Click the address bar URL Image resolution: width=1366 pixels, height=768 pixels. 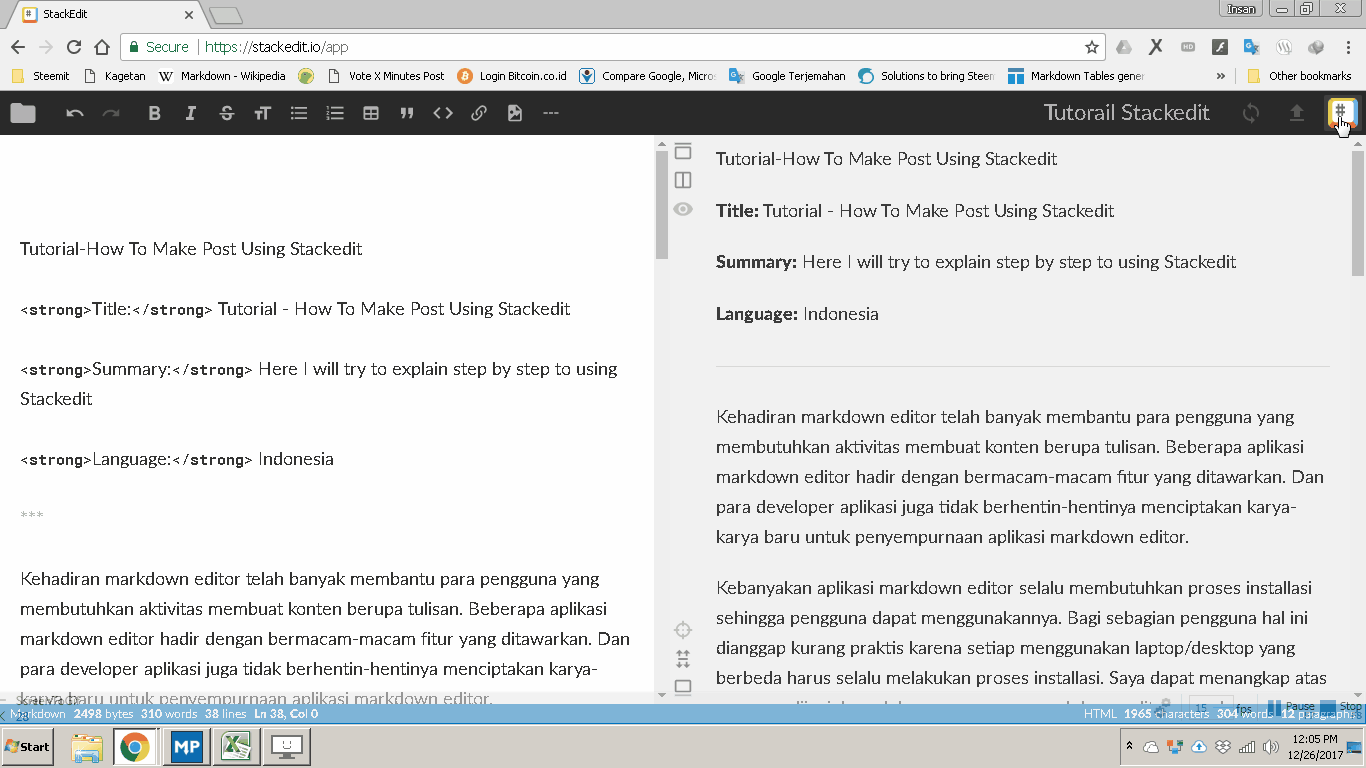(x=277, y=47)
